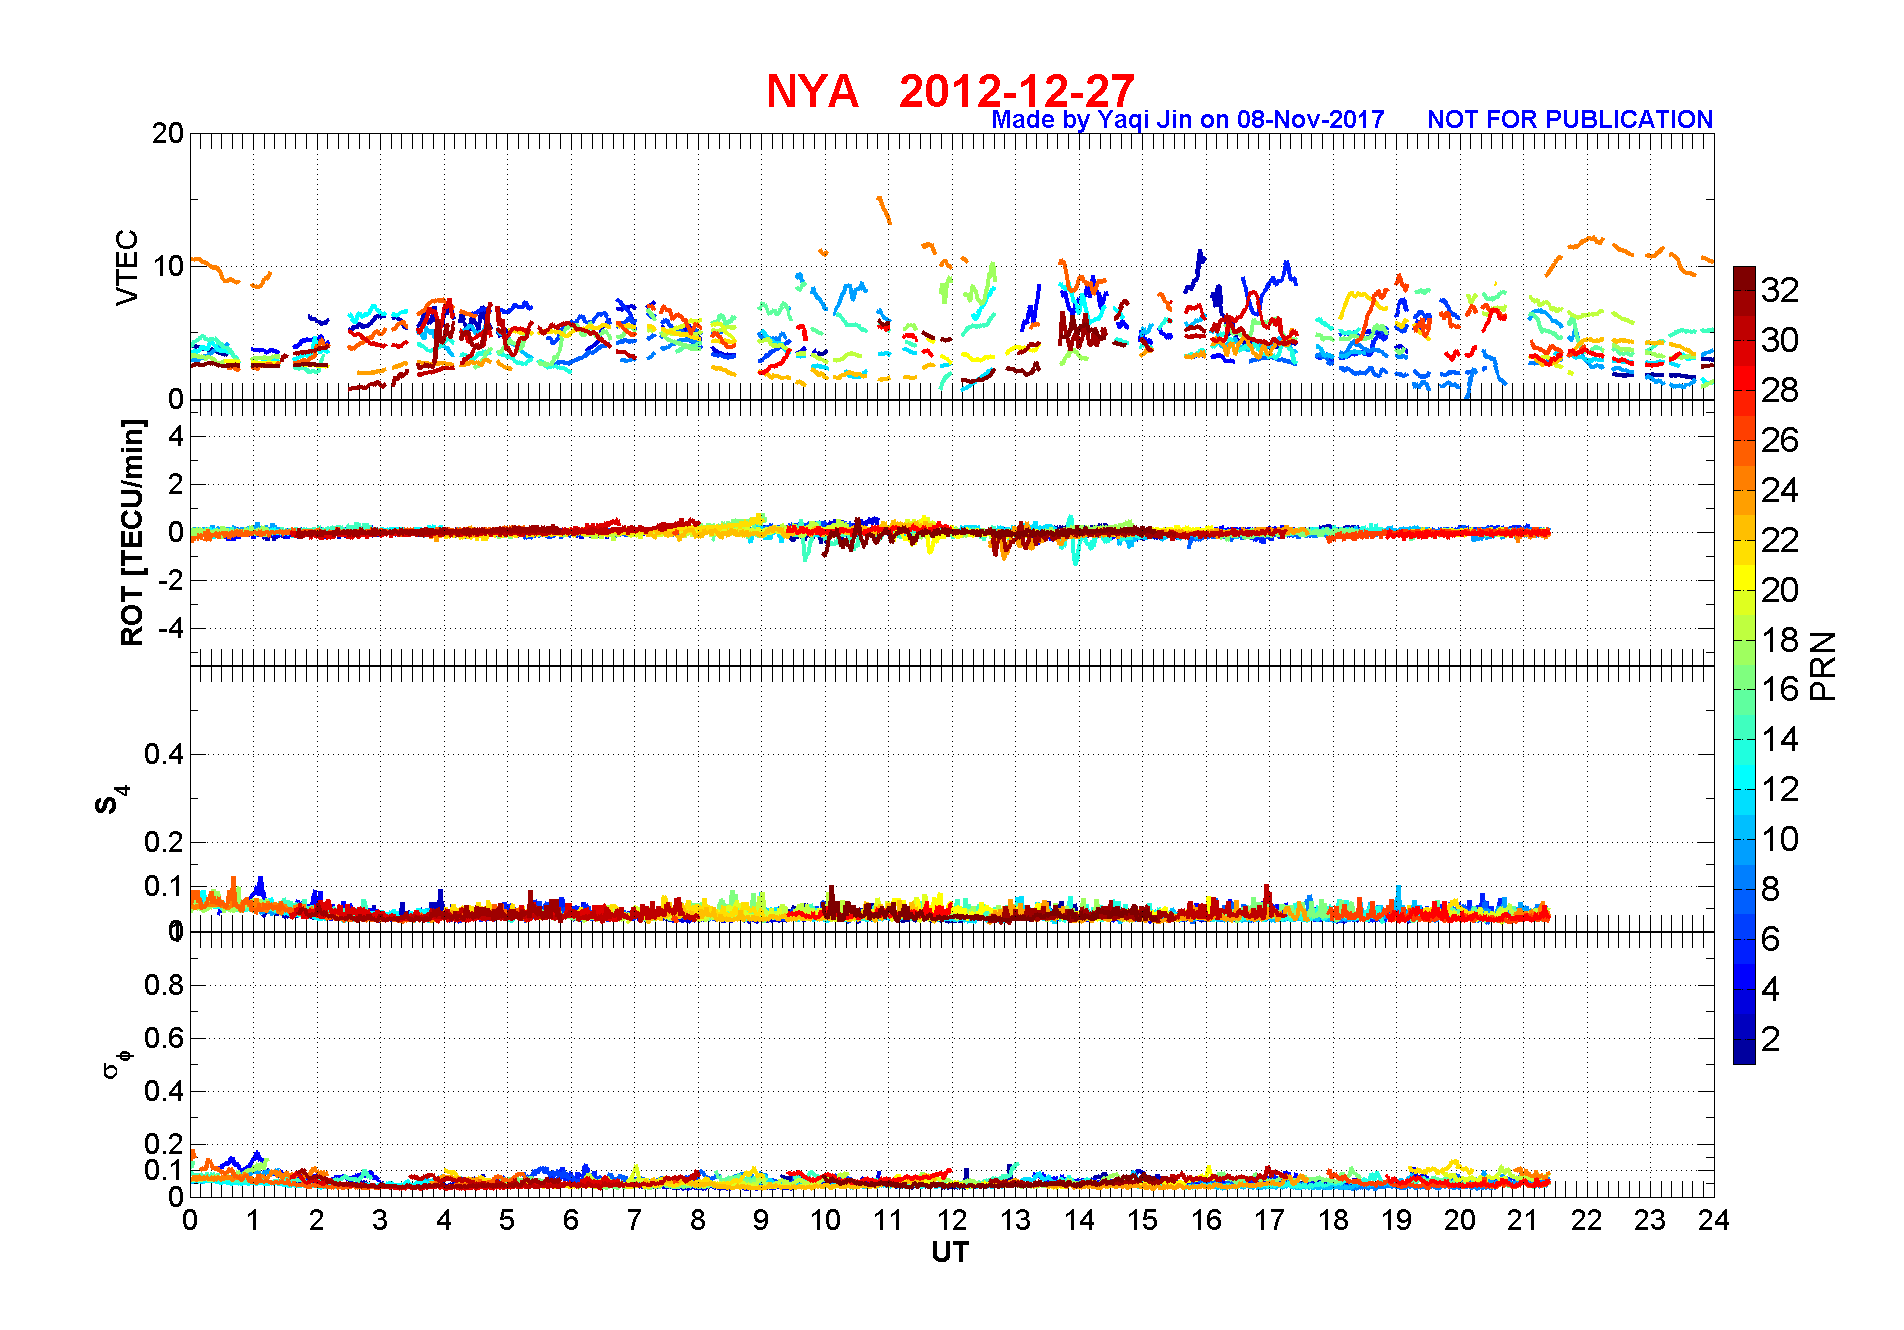Viewport: 1904px width, 1330px height.
Task: Click the plot title 'NYA 2012-12-27'
Action: (x=950, y=91)
